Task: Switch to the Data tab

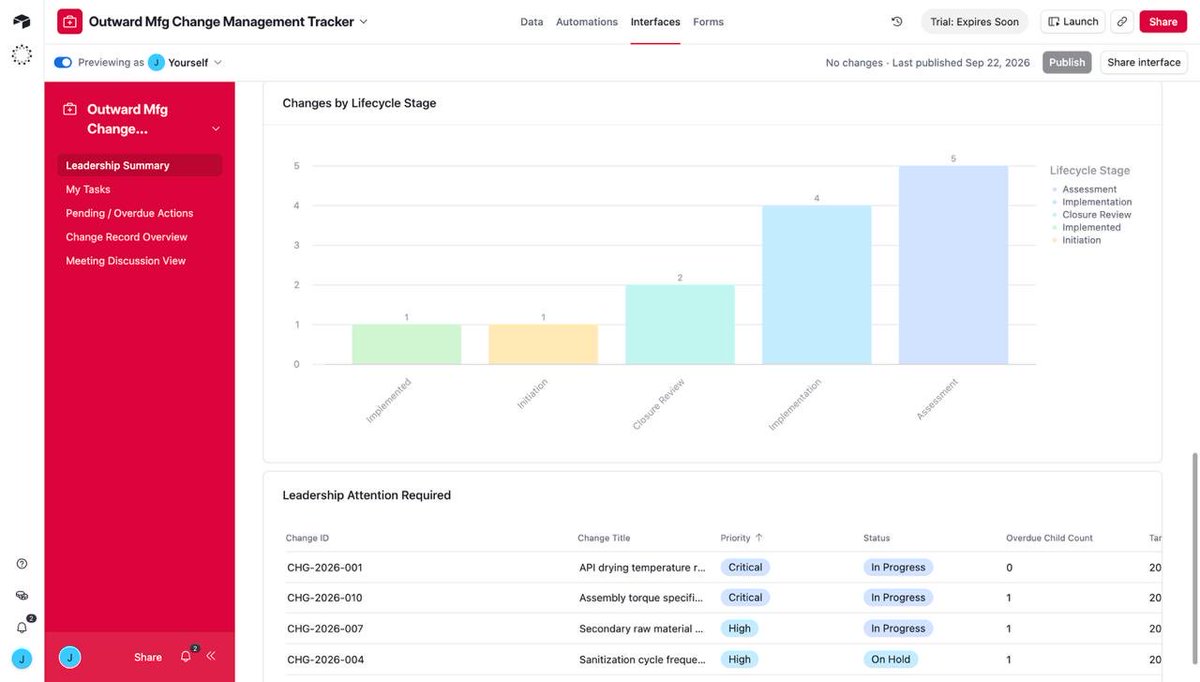Action: [532, 22]
